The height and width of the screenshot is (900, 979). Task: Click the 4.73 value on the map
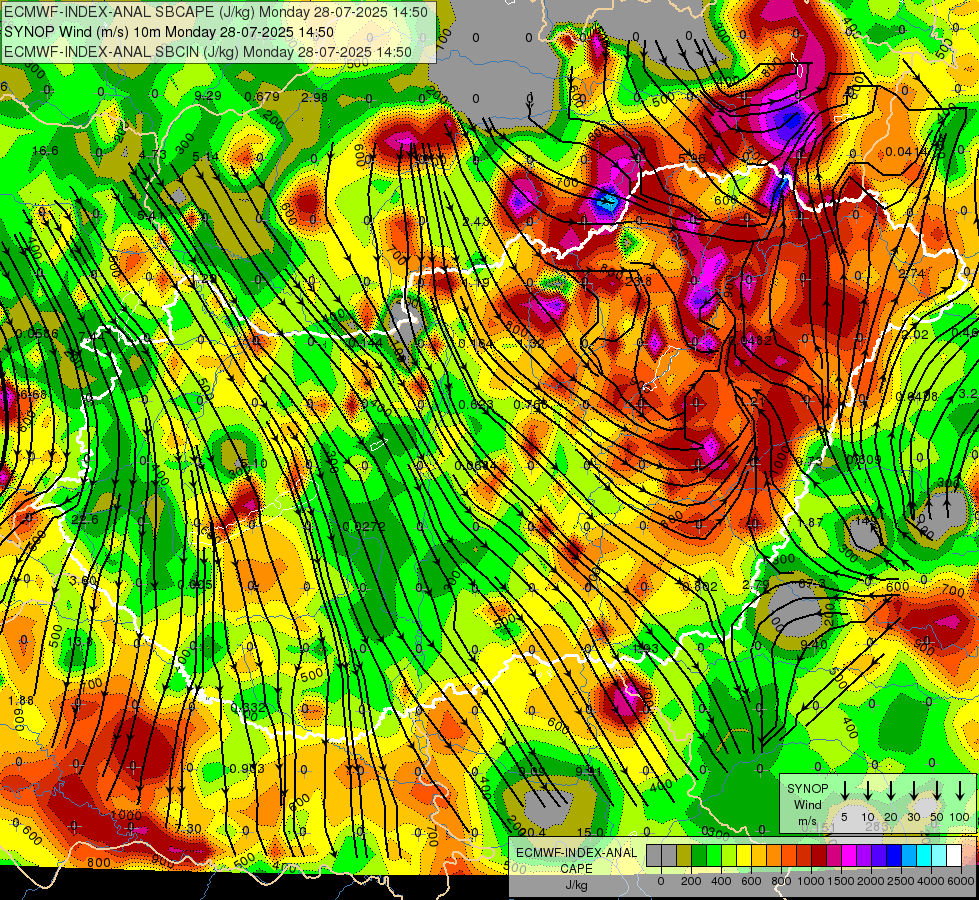click(x=153, y=155)
